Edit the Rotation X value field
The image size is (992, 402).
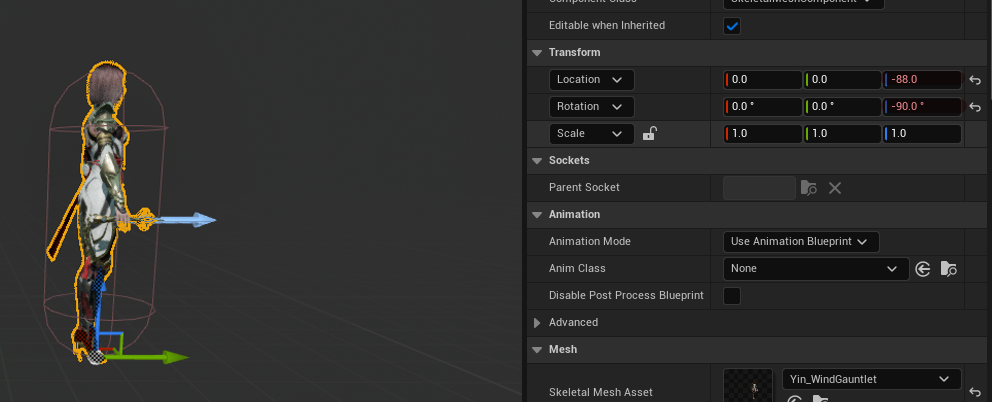tap(763, 107)
